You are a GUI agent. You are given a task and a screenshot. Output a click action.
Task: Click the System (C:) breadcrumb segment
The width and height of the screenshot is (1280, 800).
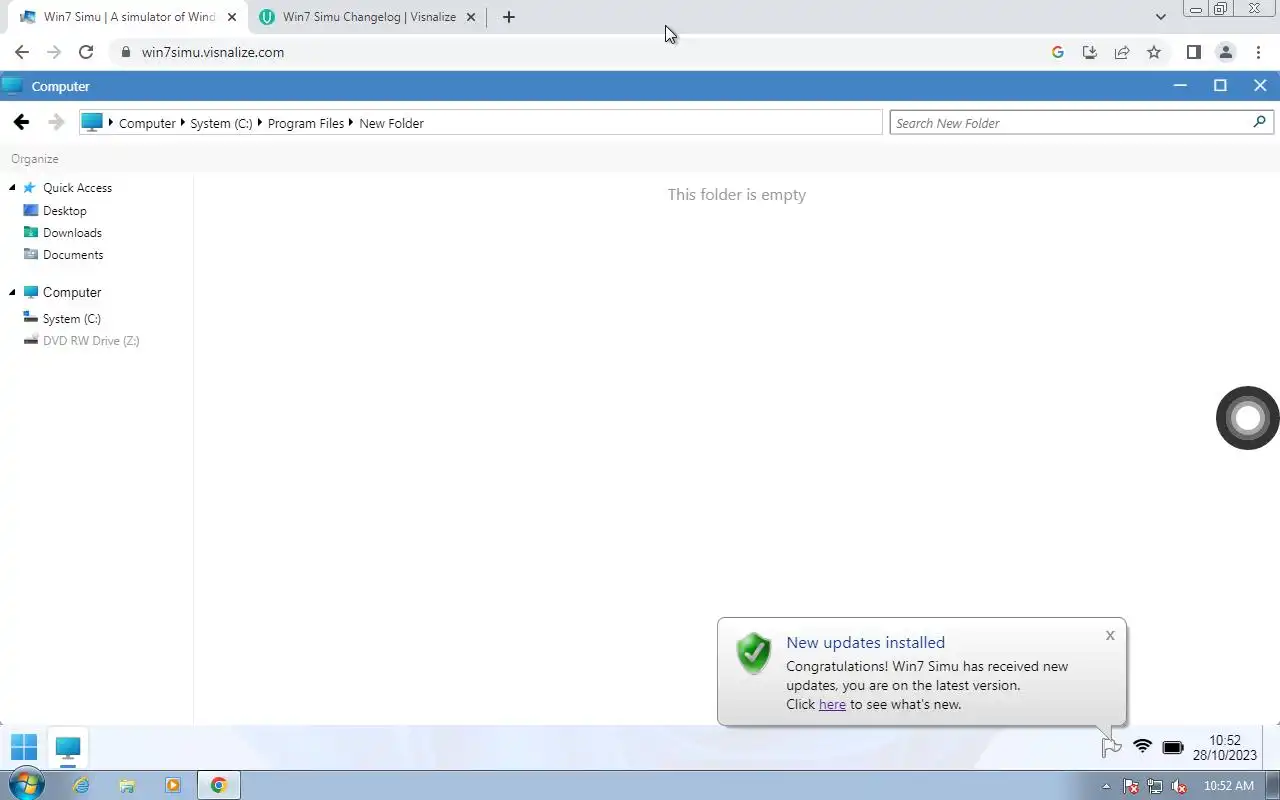(221, 123)
